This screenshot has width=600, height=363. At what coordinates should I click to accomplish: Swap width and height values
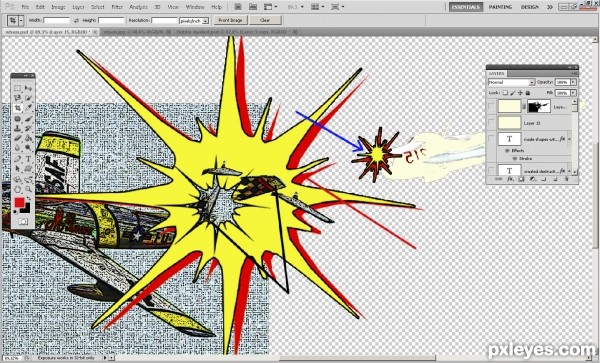76,20
